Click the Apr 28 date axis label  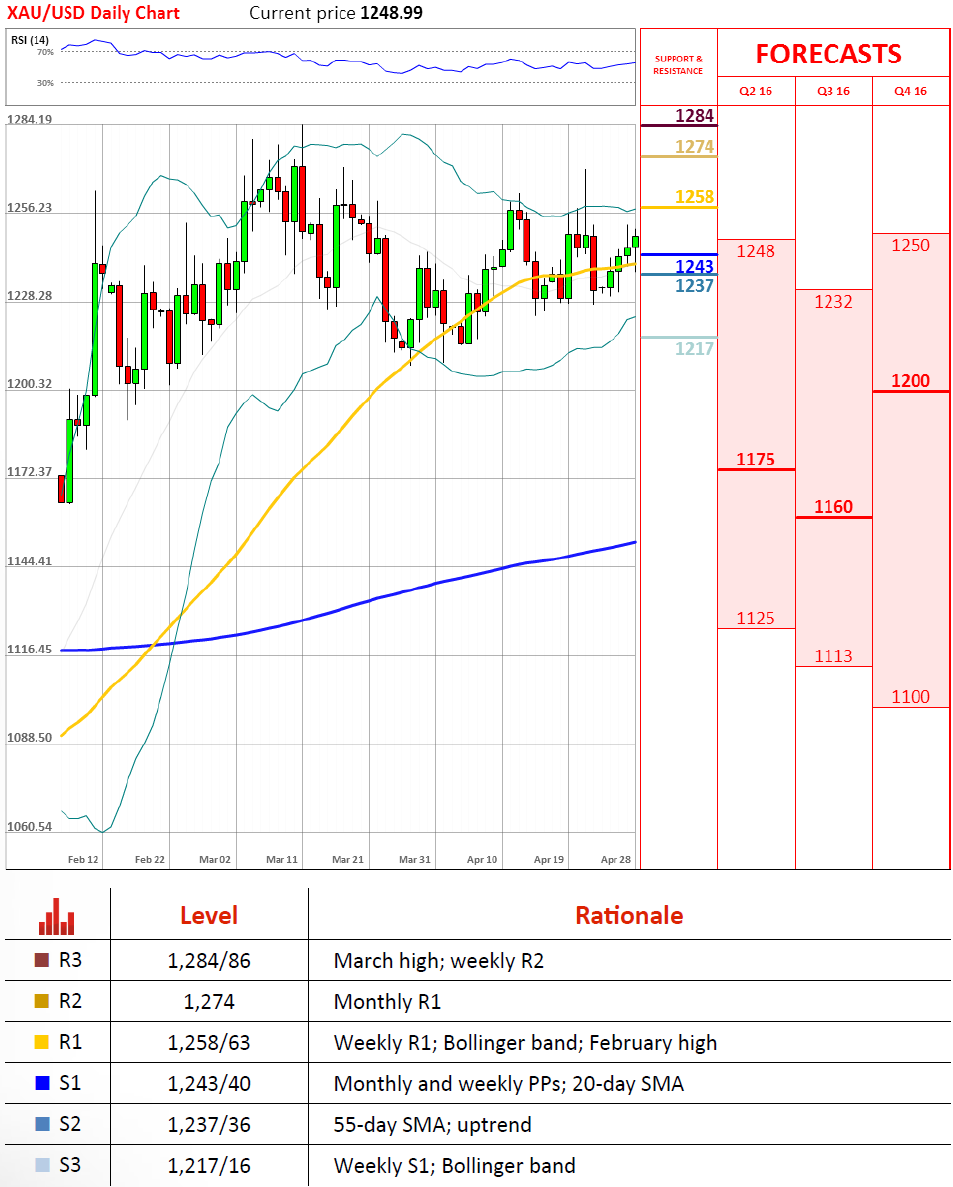point(616,859)
